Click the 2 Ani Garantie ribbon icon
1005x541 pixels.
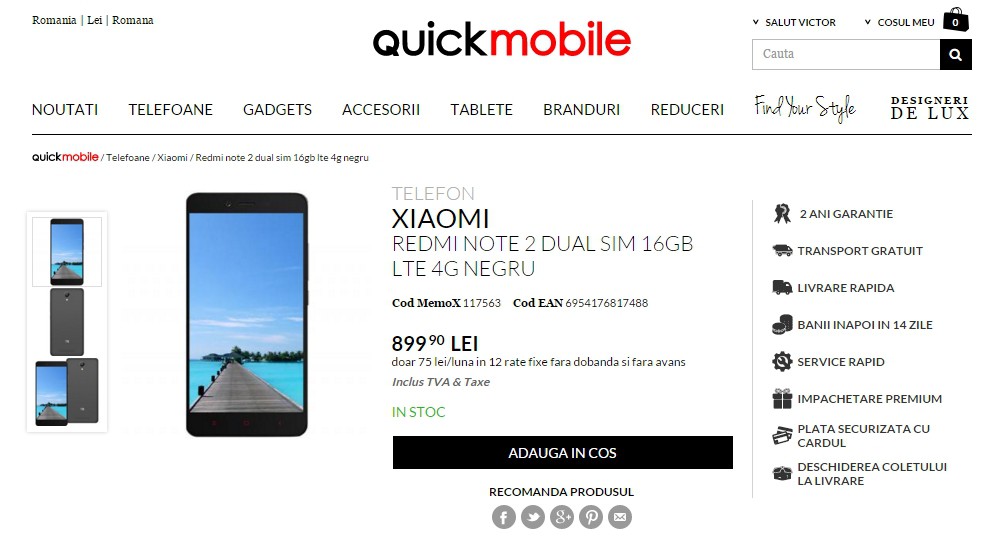[782, 213]
